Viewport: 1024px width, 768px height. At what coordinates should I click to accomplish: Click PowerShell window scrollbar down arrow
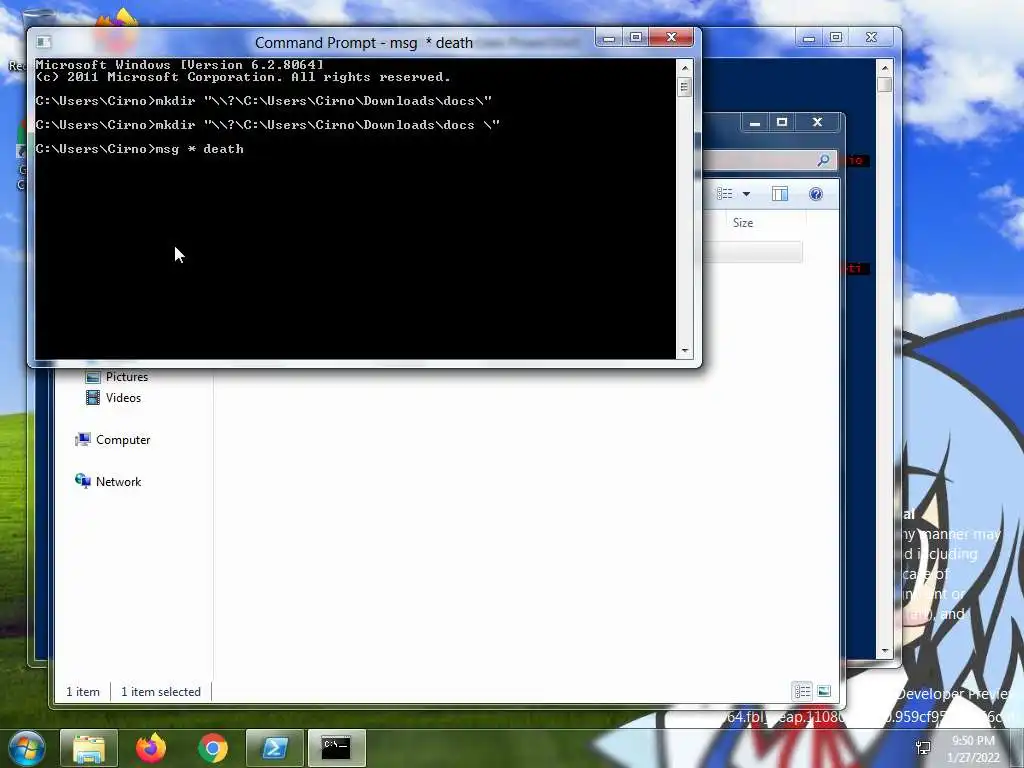(885, 650)
